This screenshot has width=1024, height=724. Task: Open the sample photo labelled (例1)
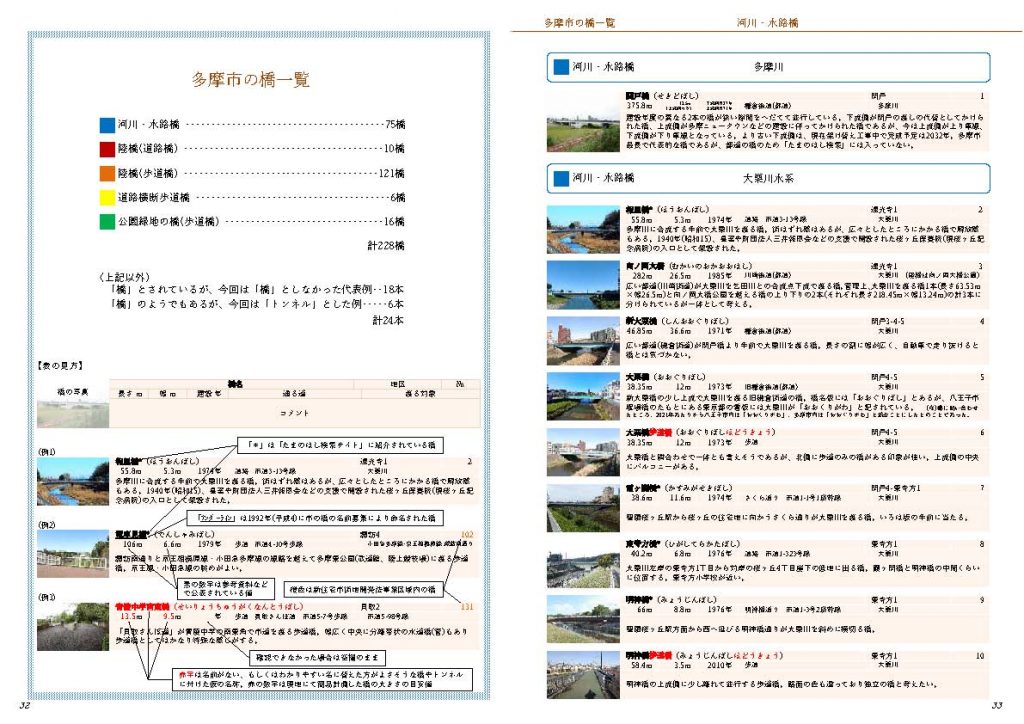point(73,481)
